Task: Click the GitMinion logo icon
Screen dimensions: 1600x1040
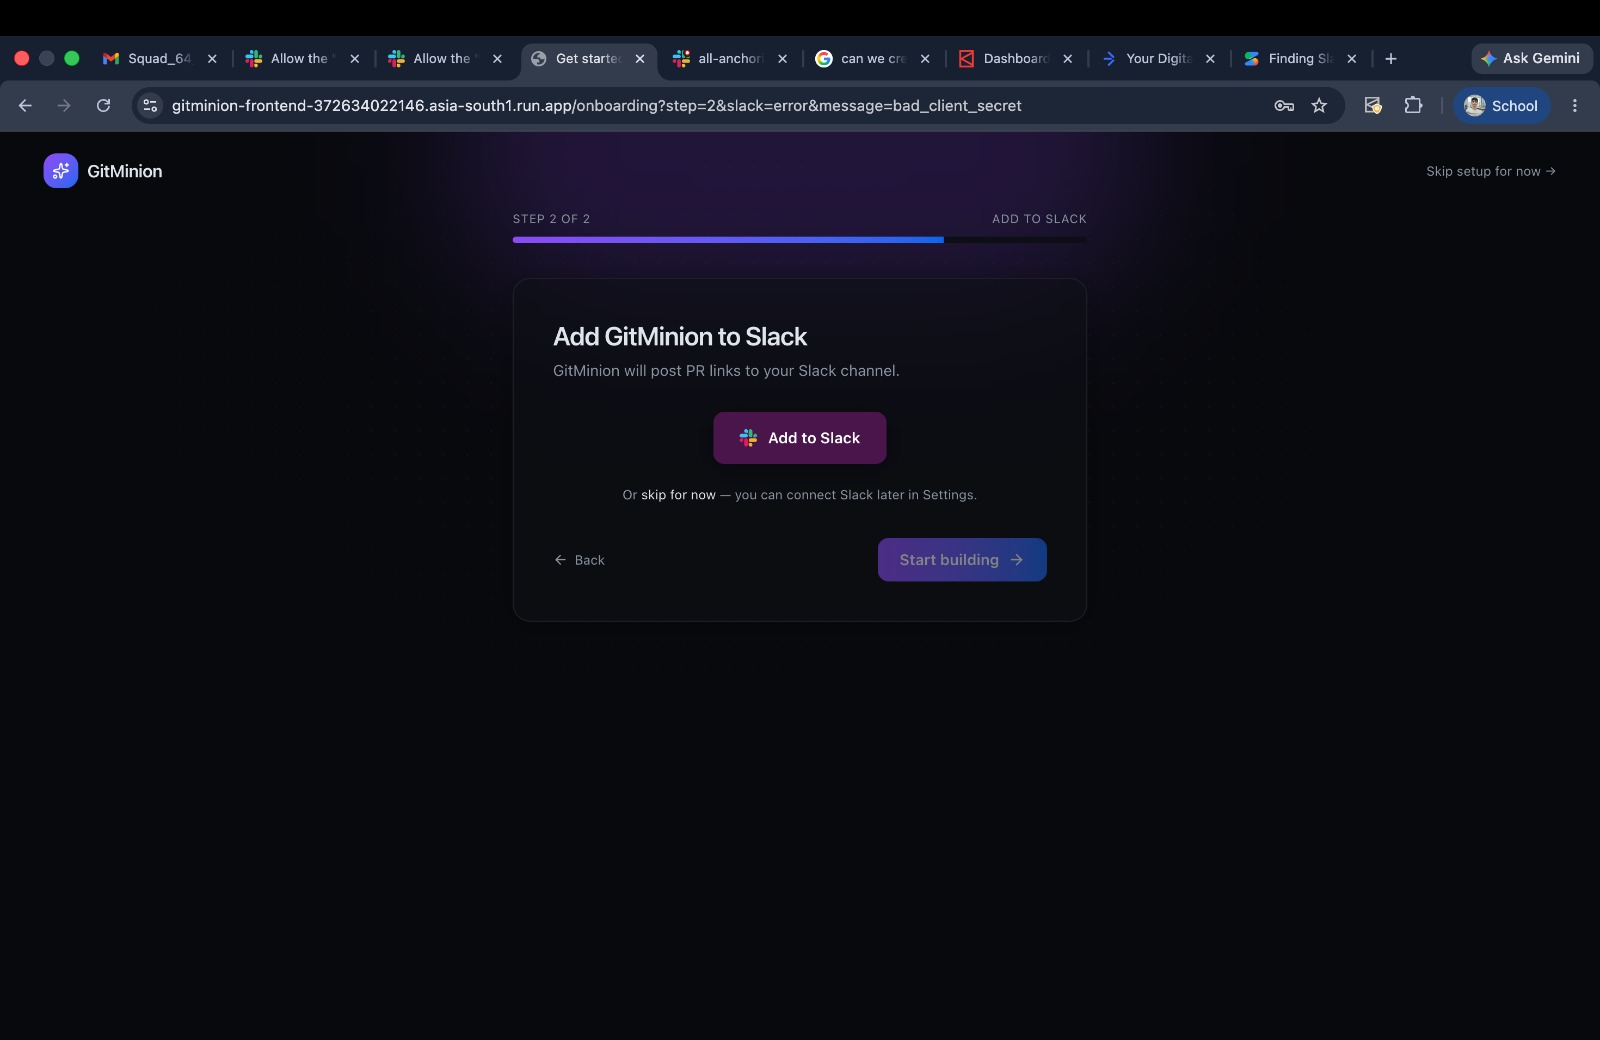Action: click(60, 171)
